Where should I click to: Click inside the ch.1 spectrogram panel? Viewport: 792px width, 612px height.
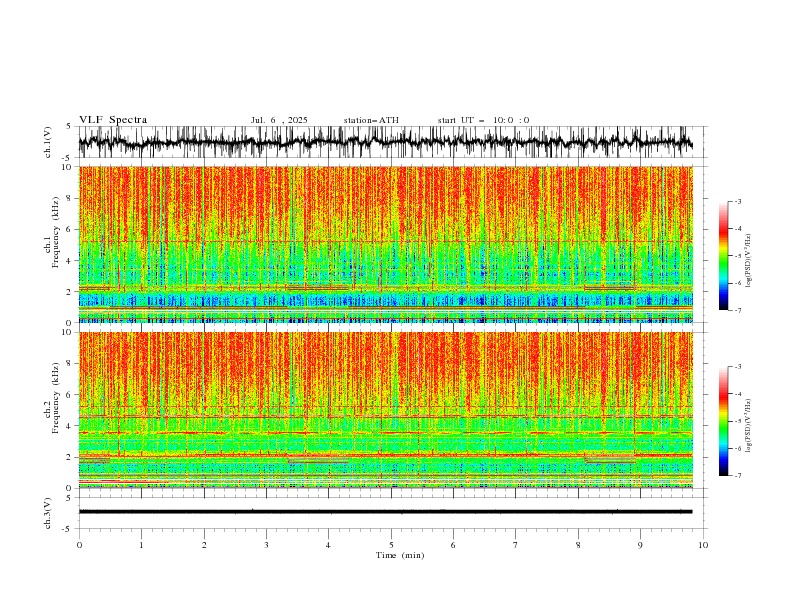pos(385,244)
